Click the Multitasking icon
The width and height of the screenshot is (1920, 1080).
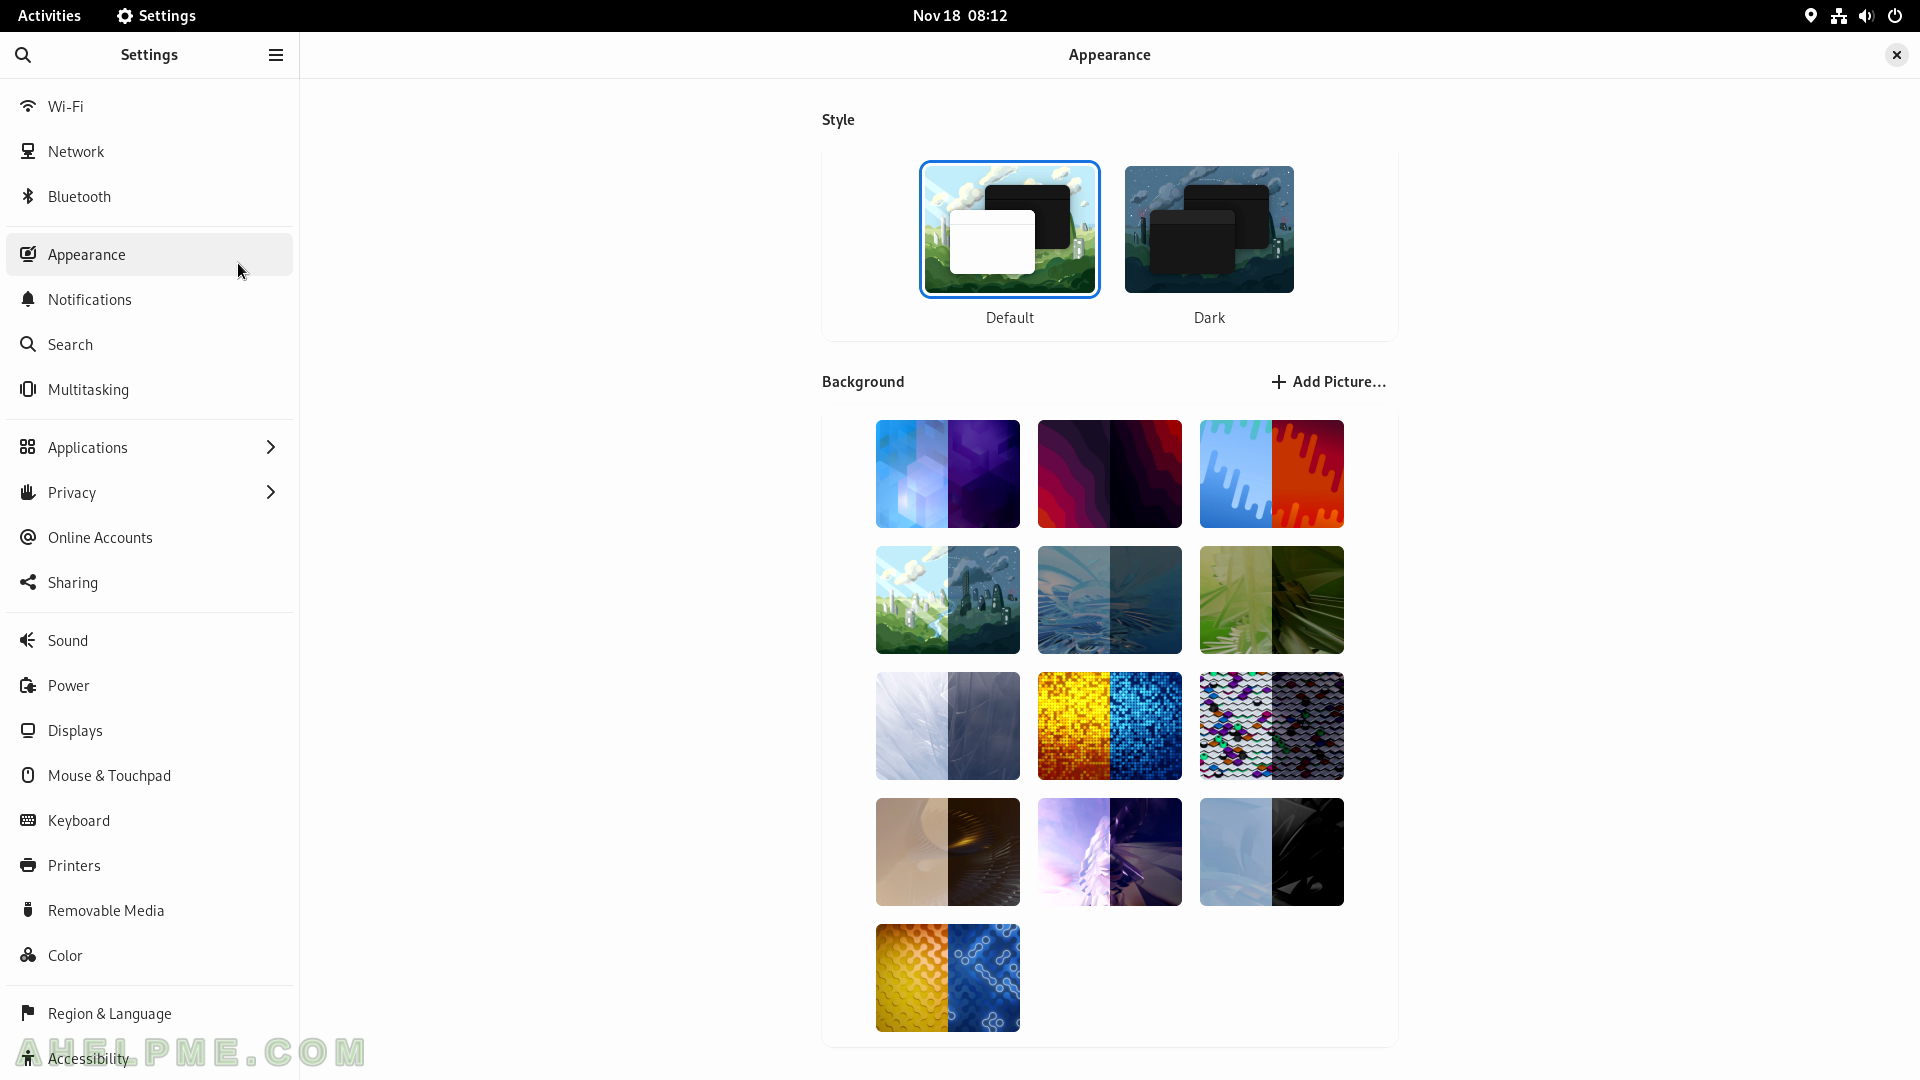pos(28,389)
